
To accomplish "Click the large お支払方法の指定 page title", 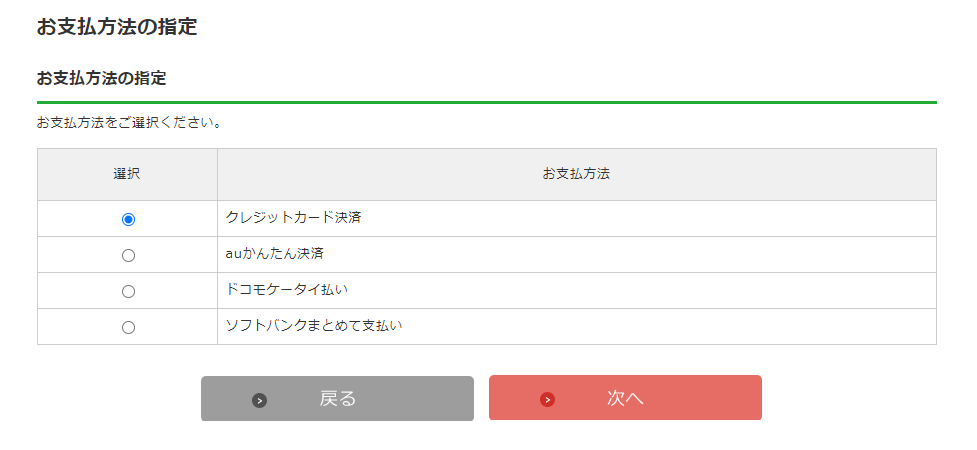I will (117, 27).
